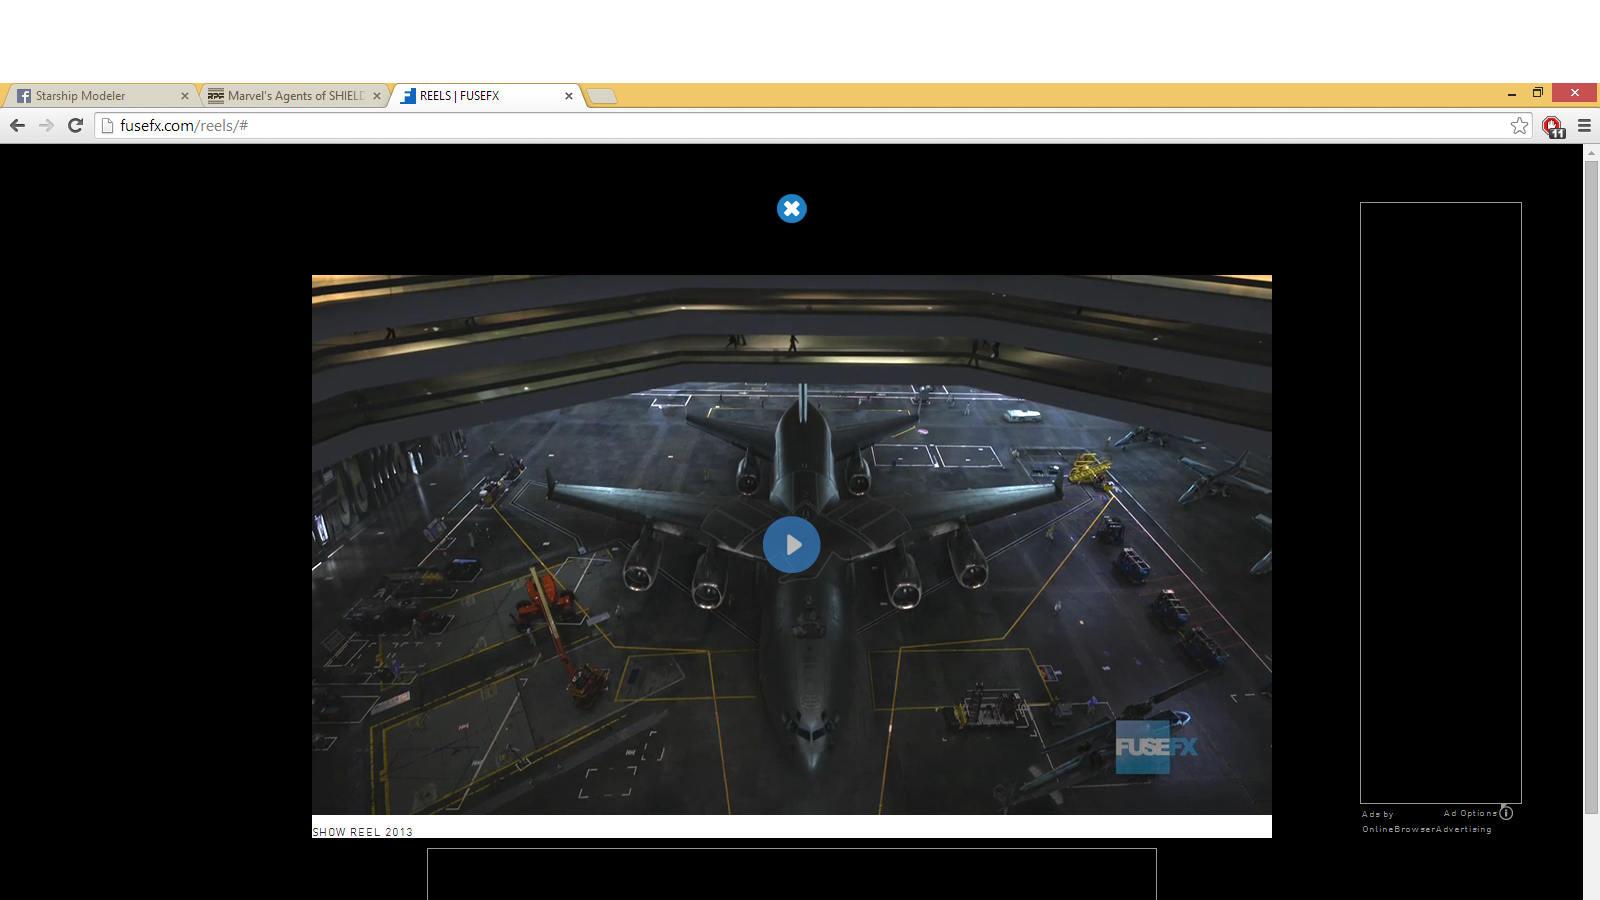1600x900 pixels.
Task: Select the REELS | FUSEFX tab
Action: click(x=487, y=96)
